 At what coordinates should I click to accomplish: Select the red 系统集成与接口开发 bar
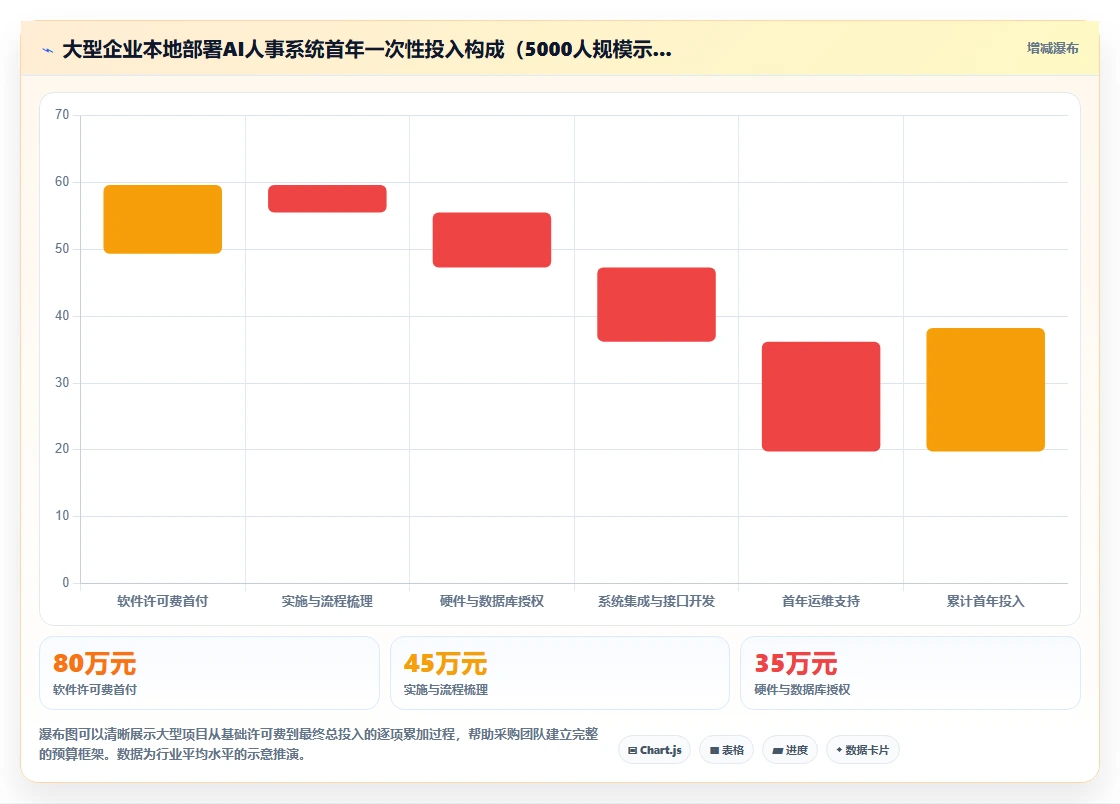point(656,304)
